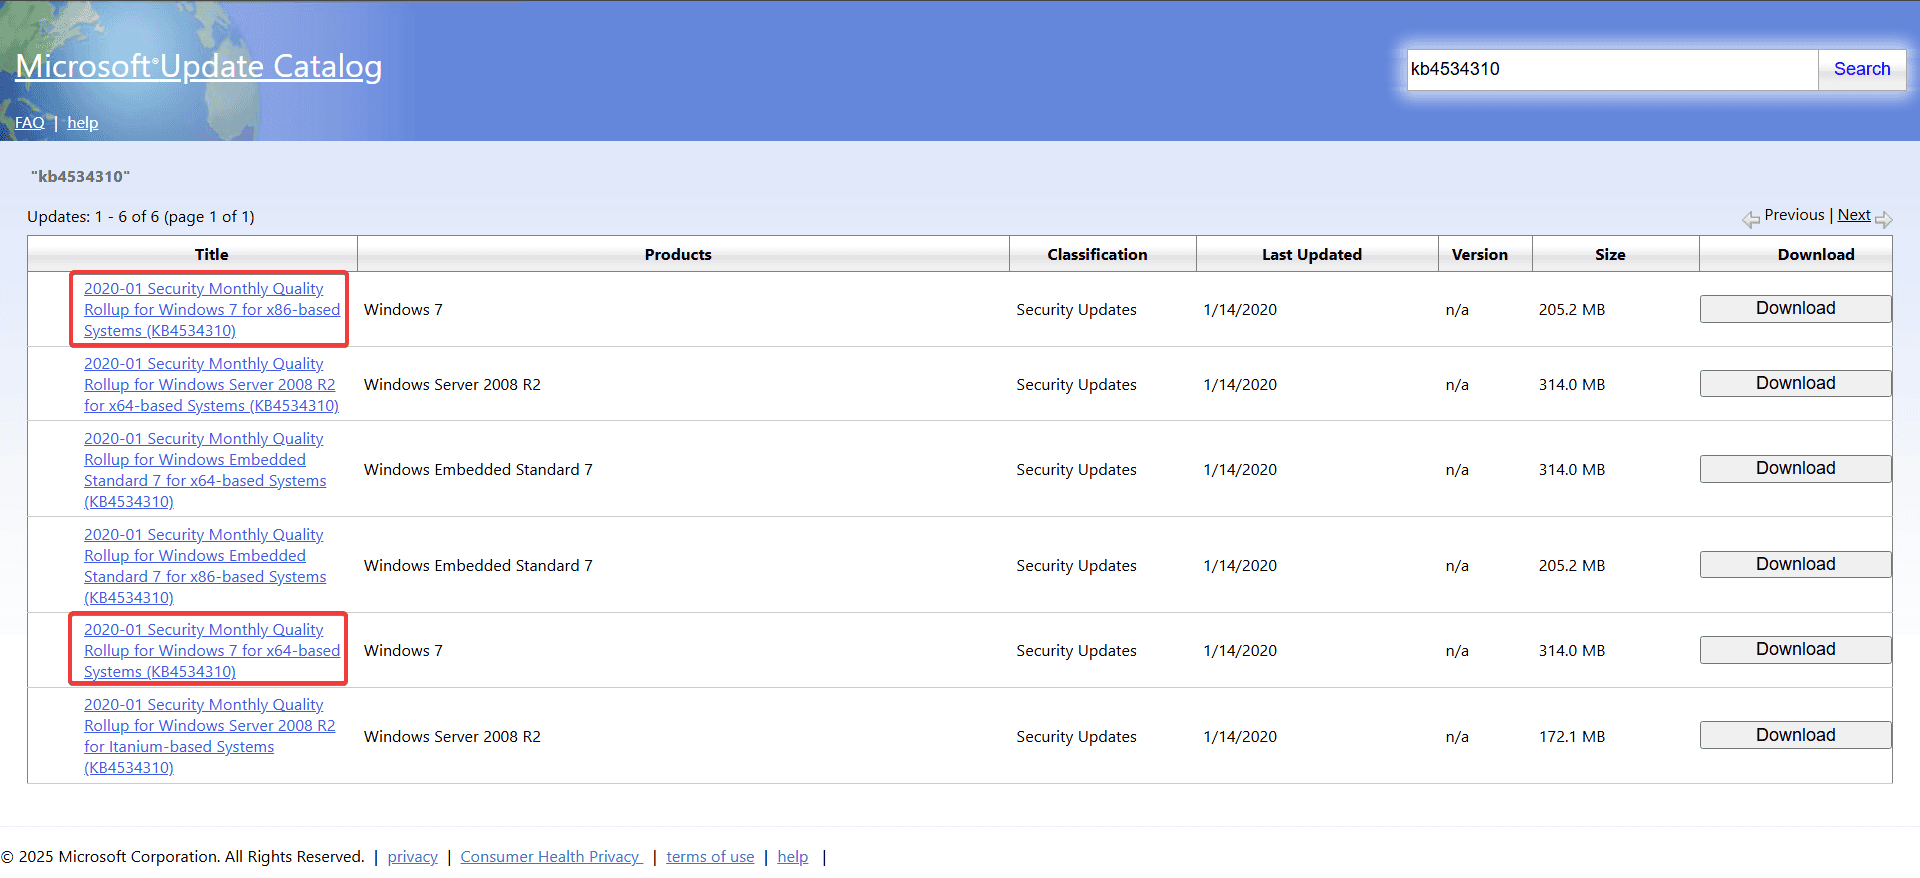Open Server 2008 R2 Itanium-based rollup link

click(x=210, y=736)
